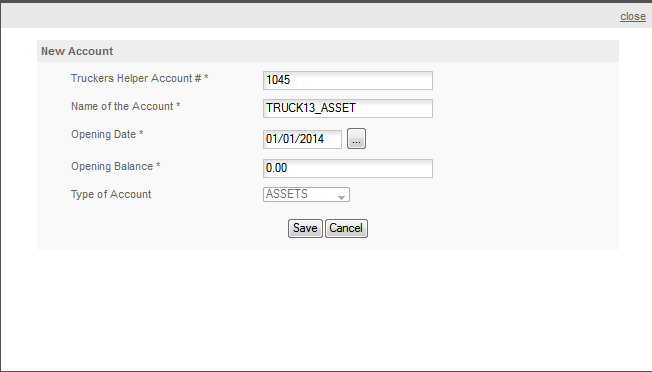
Task: Edit the Name of the Account field
Action: 348,108
